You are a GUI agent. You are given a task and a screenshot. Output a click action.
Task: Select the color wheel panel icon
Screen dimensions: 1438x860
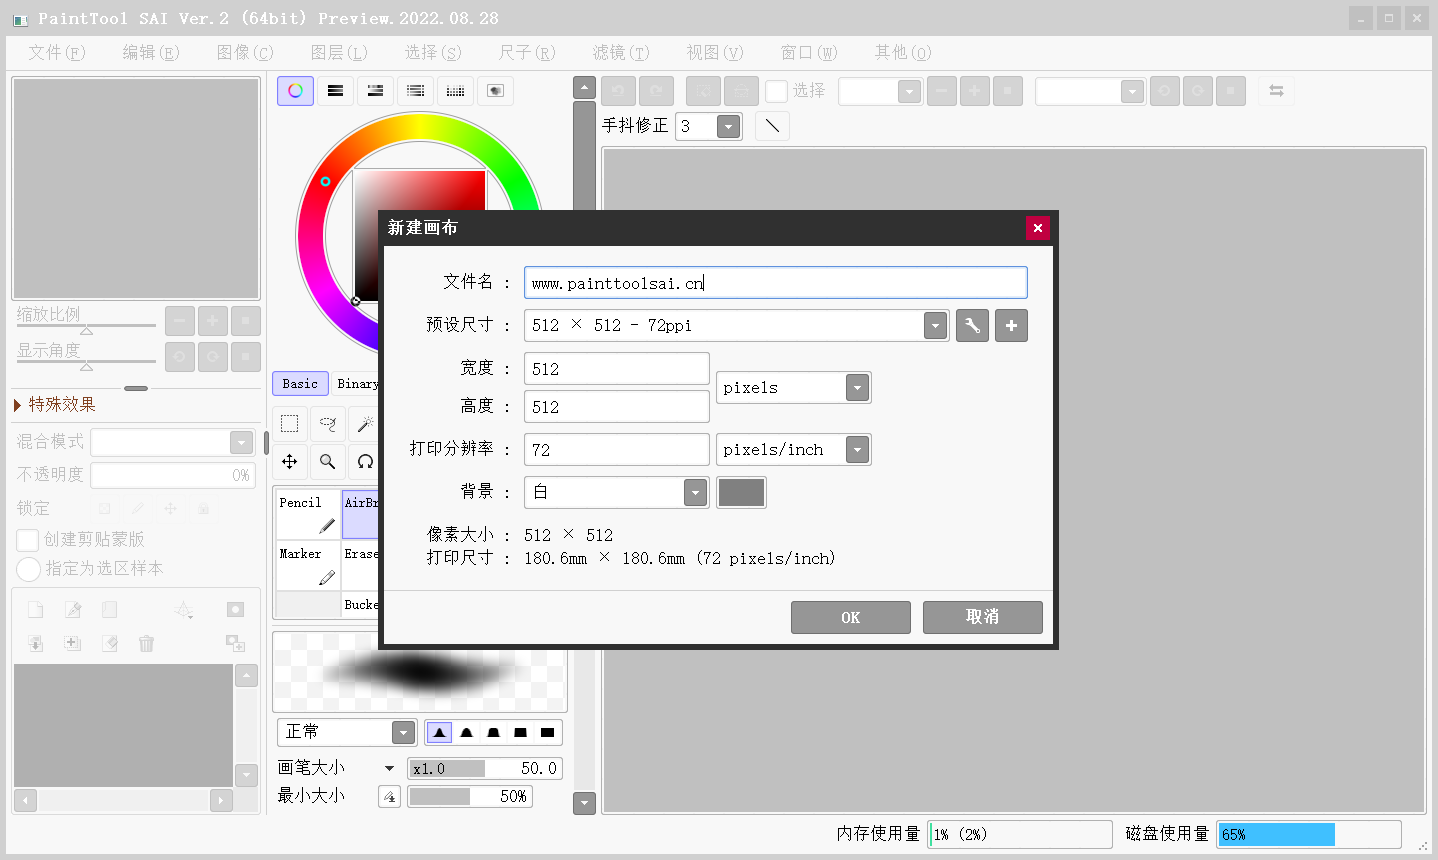pyautogui.click(x=295, y=91)
